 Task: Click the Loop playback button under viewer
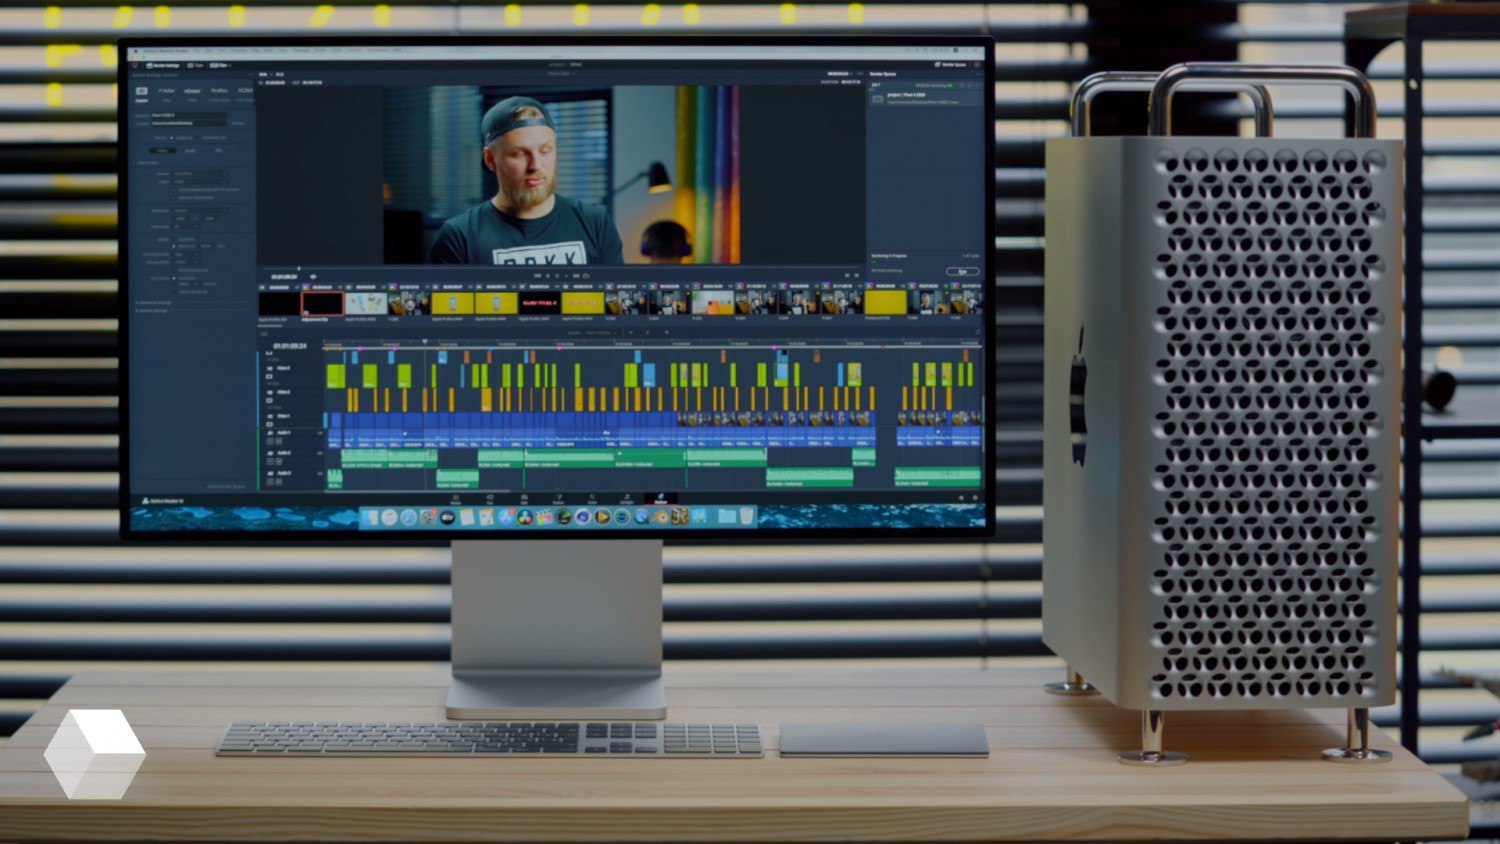(586, 275)
